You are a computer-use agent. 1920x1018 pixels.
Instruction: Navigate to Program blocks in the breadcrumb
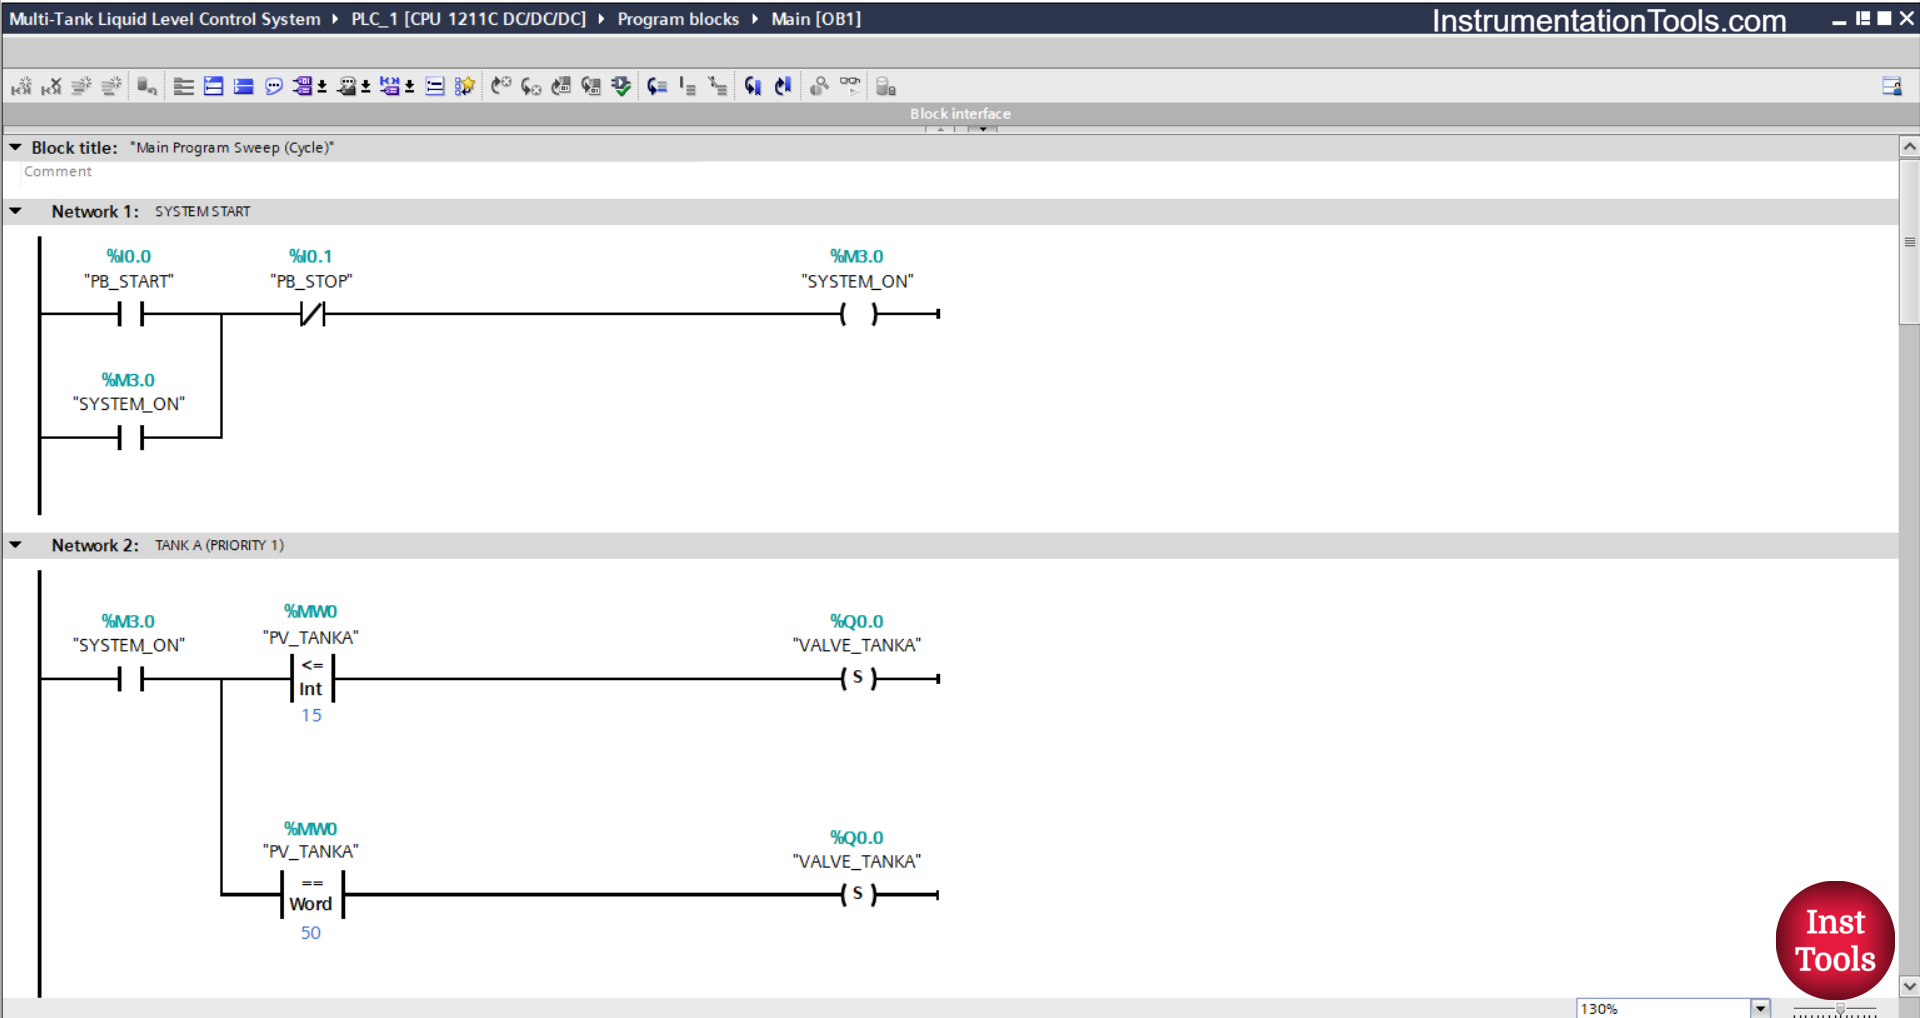tap(678, 19)
